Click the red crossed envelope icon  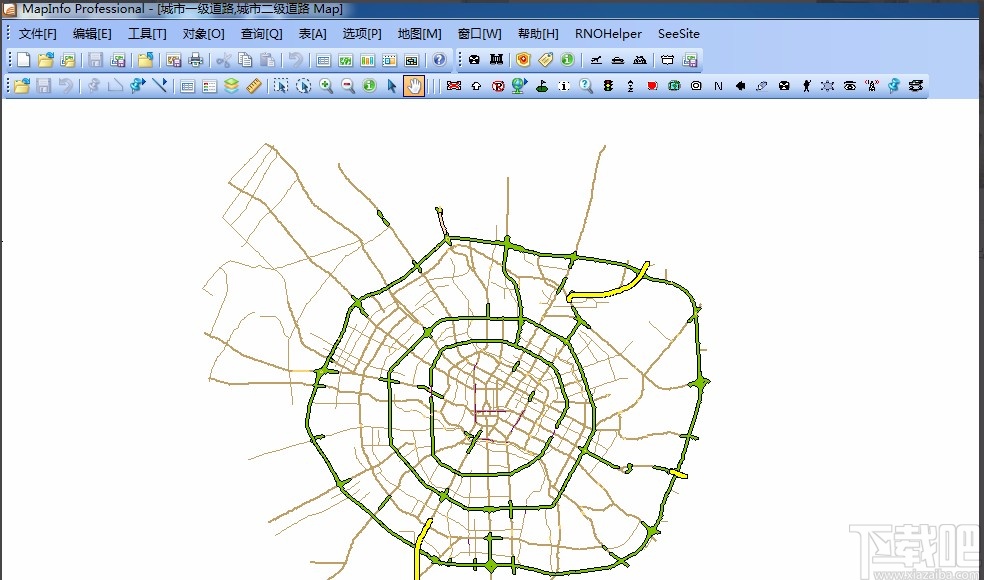[454, 85]
